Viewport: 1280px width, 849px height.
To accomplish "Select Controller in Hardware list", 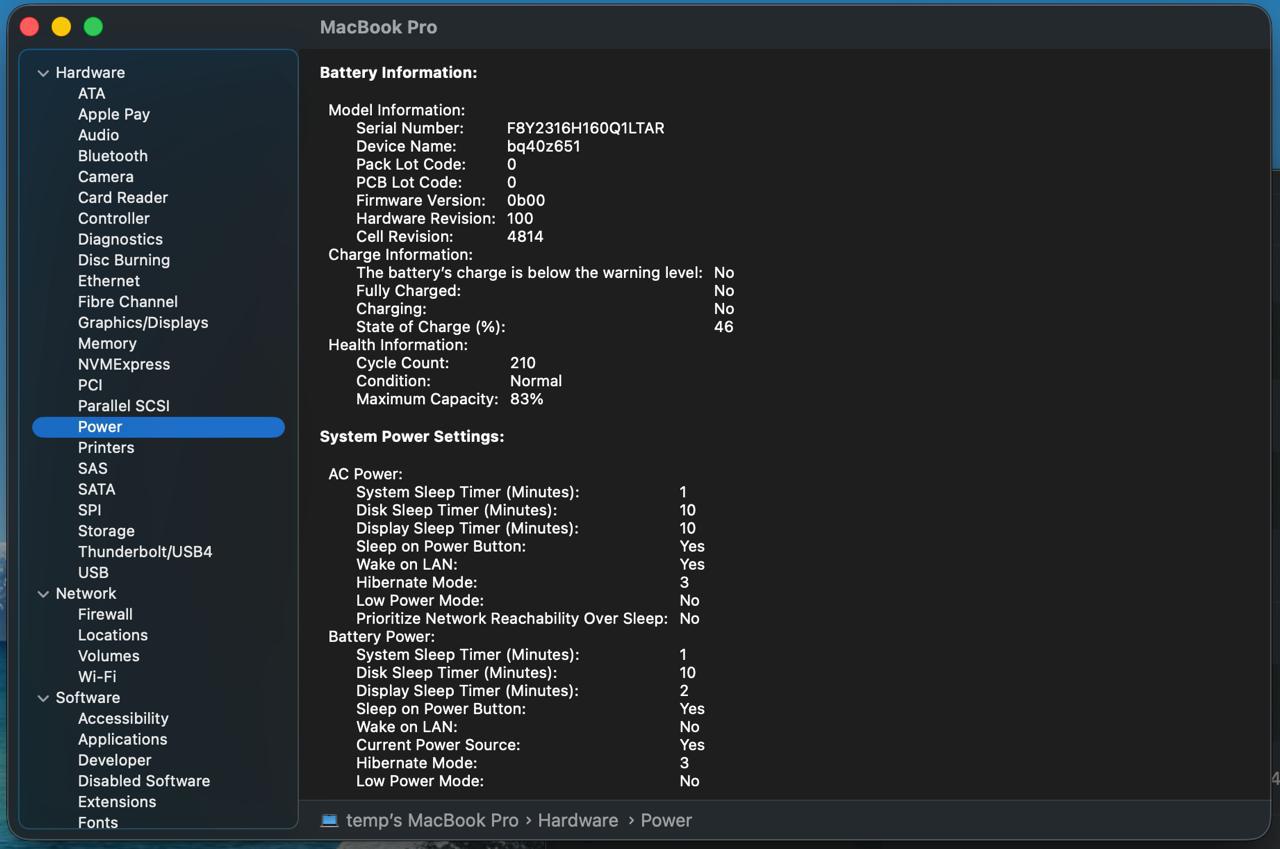I will [x=114, y=218].
